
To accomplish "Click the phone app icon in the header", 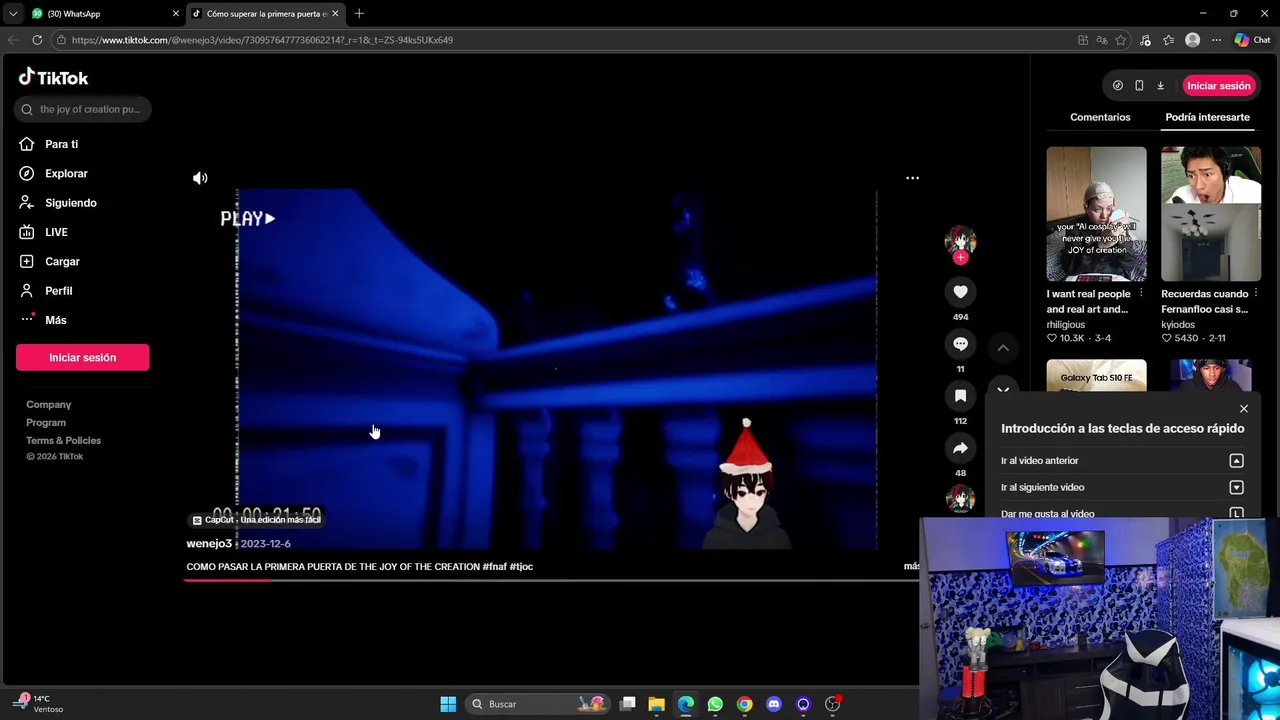I will pyautogui.click(x=1139, y=86).
